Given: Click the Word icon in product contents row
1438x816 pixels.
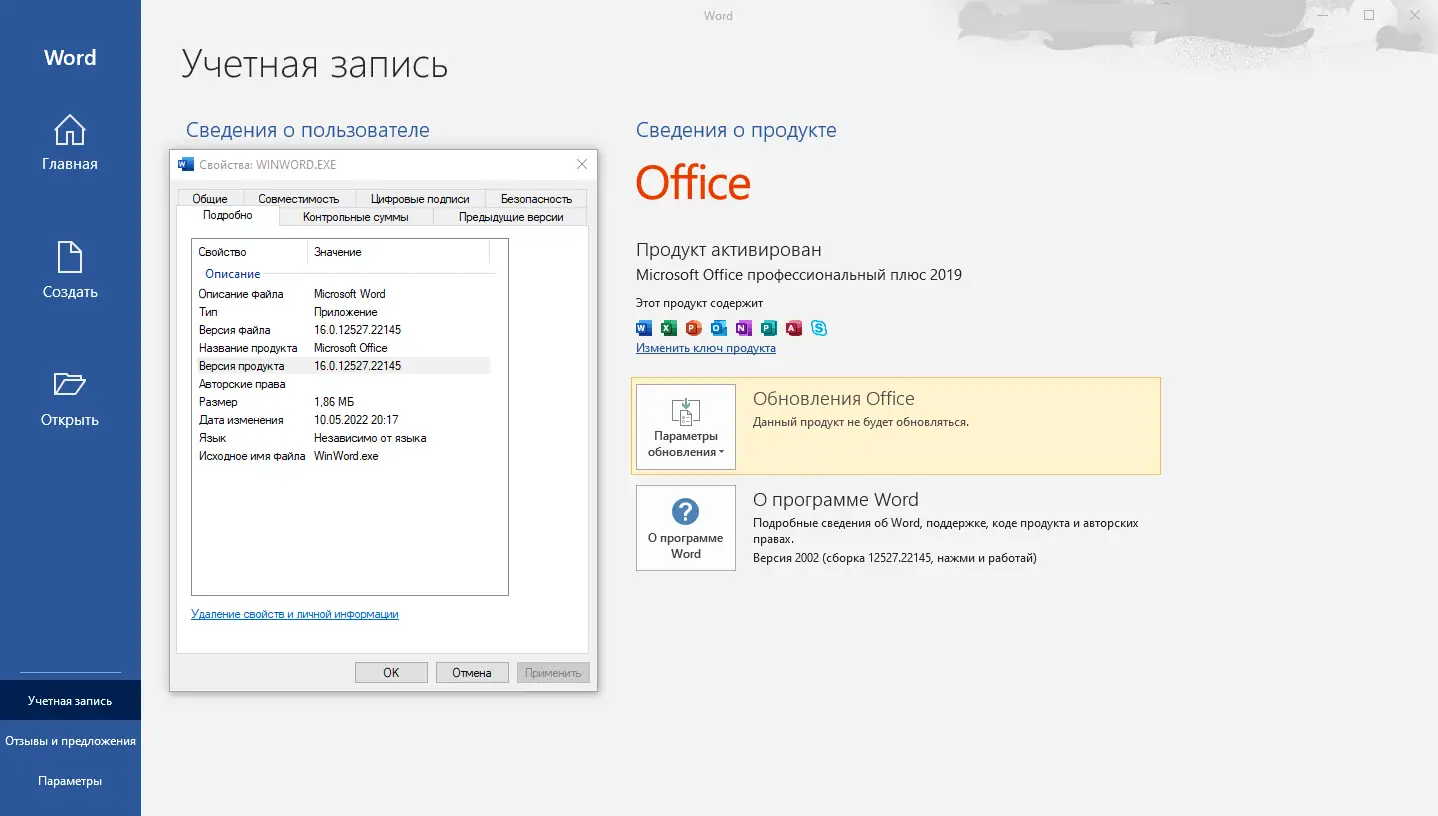Looking at the screenshot, I should [643, 328].
